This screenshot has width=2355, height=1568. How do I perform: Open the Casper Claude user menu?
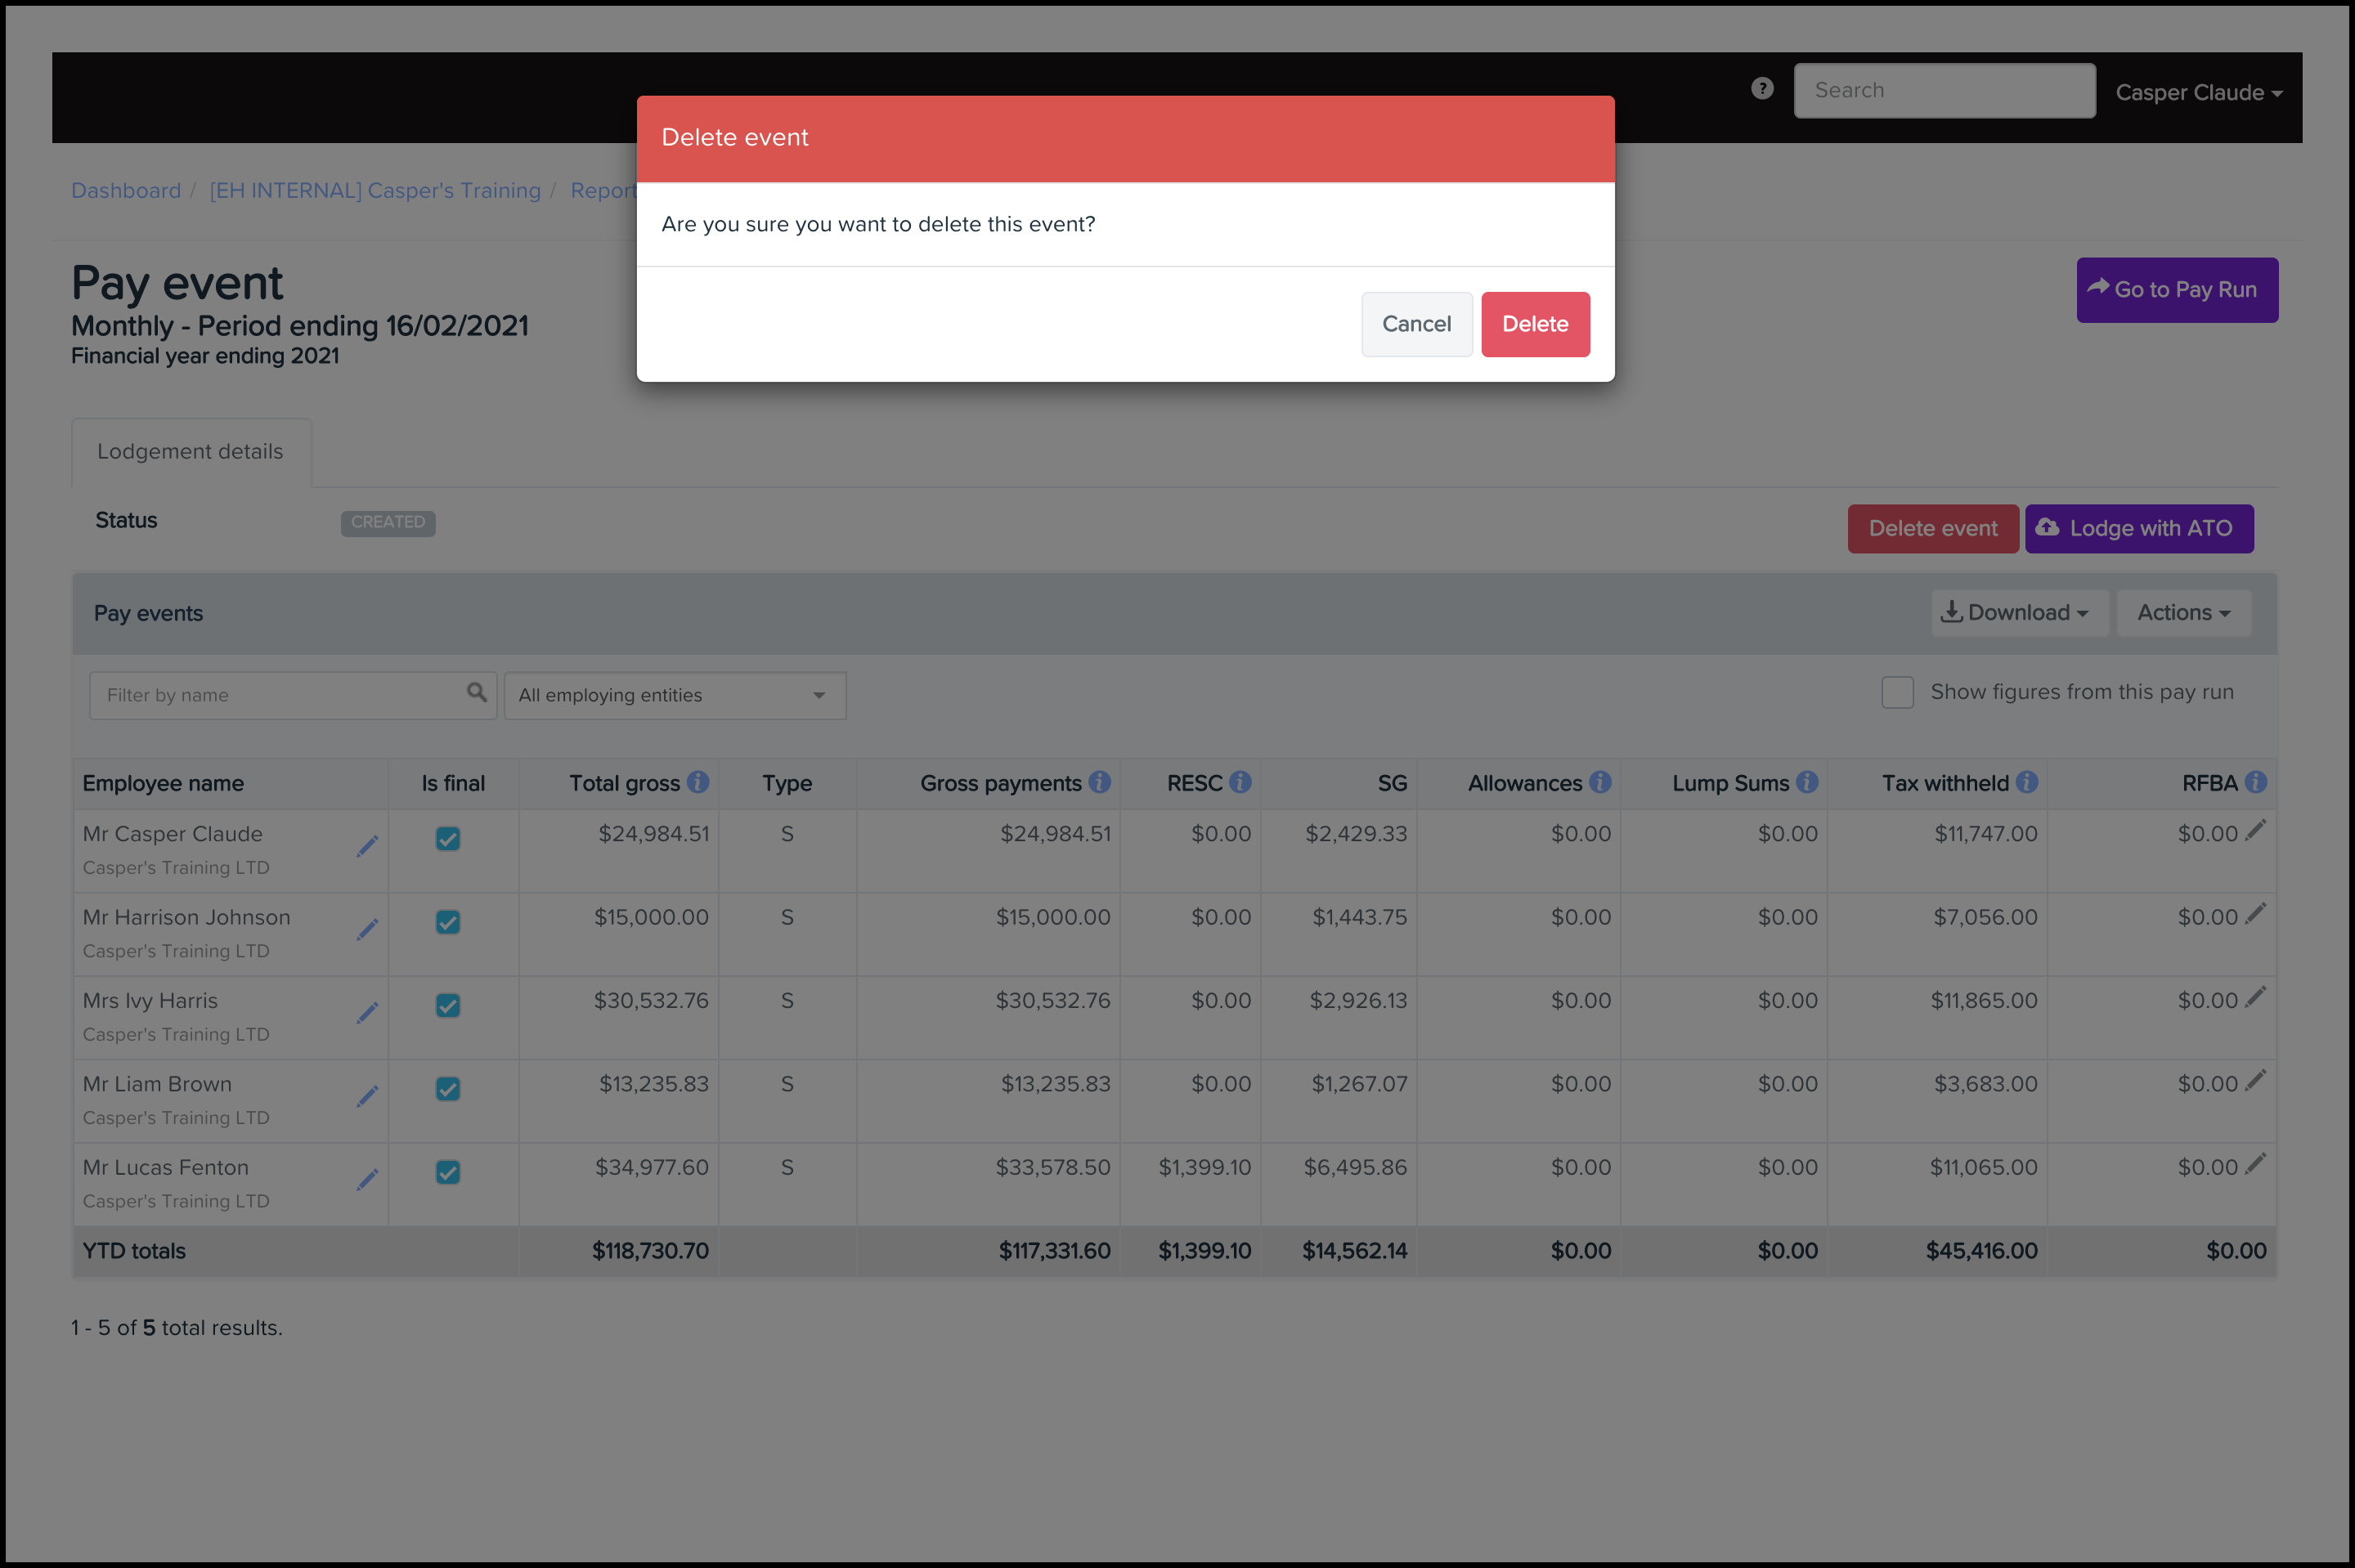(2198, 92)
